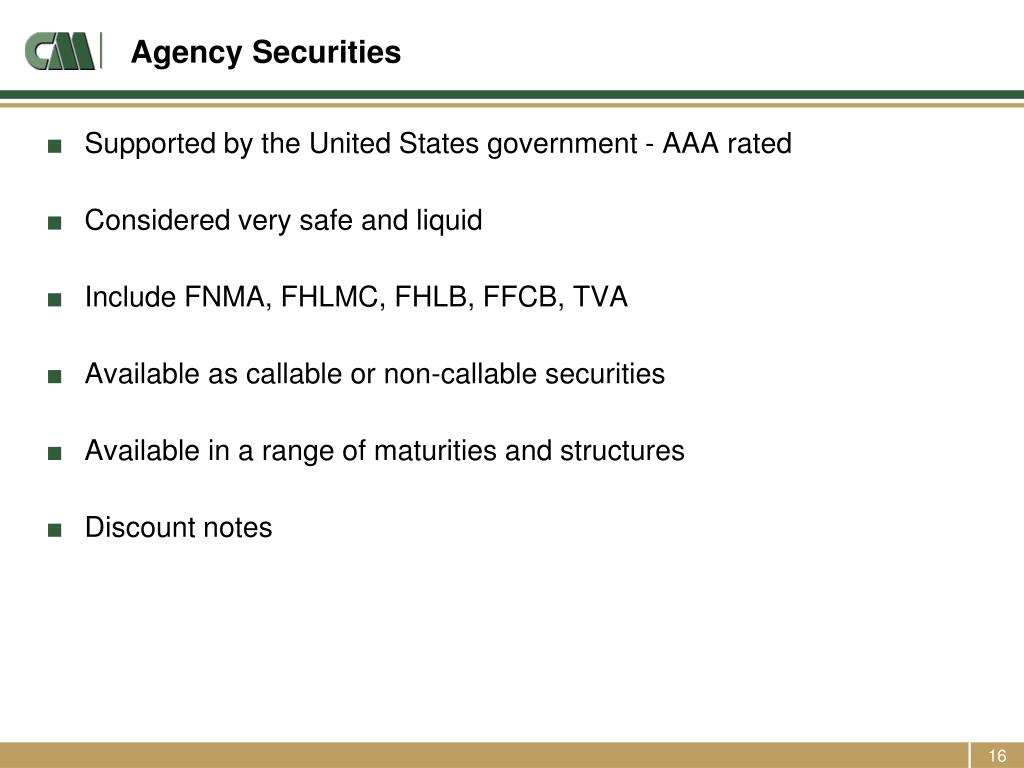Click the bullet before Available as callable
The height and width of the screenshot is (768, 1024).
click(55, 377)
